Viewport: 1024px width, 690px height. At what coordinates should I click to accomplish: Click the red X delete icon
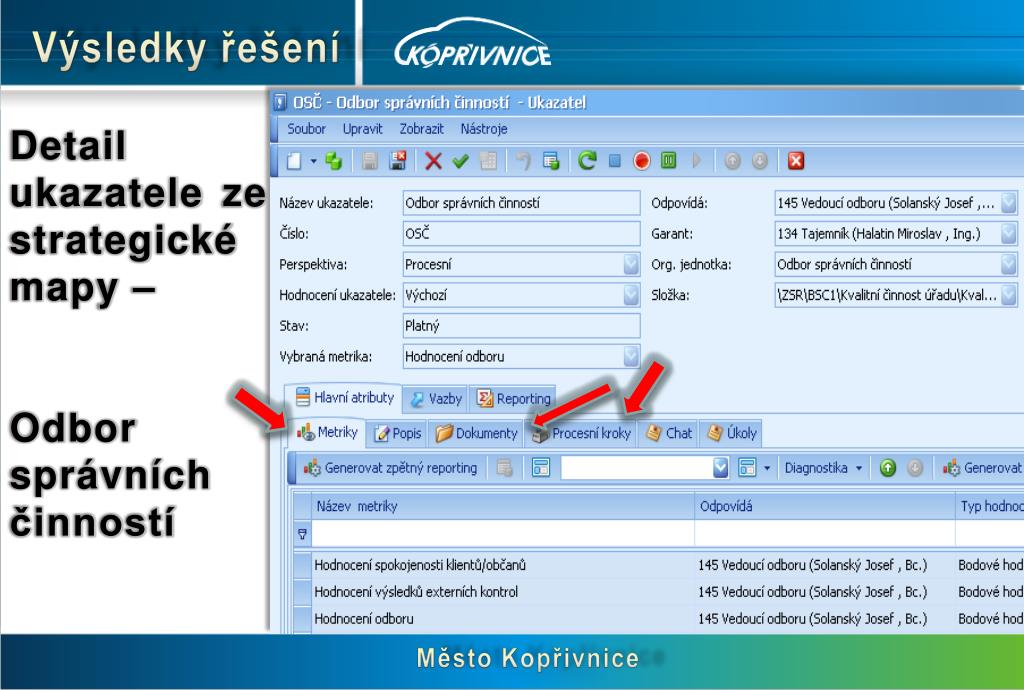click(433, 161)
